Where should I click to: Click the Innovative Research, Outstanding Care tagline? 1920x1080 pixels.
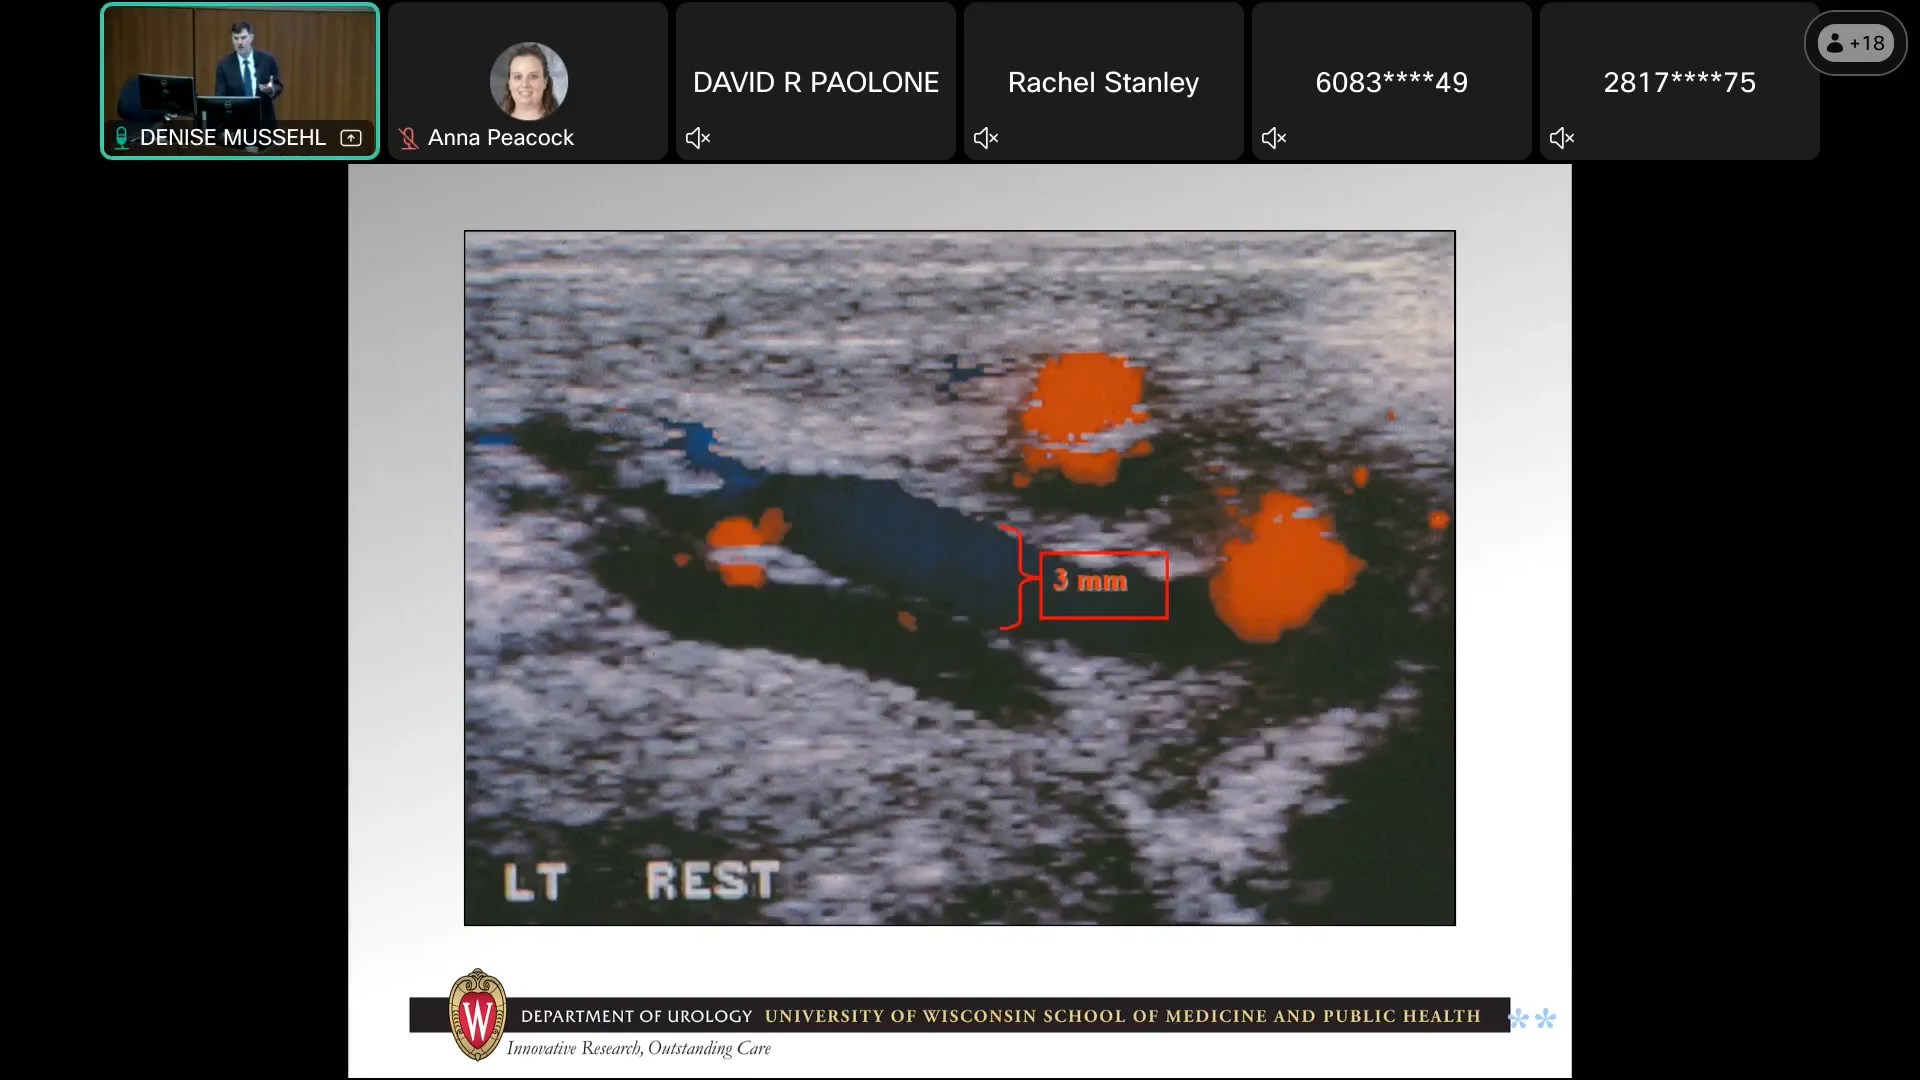(x=639, y=1048)
